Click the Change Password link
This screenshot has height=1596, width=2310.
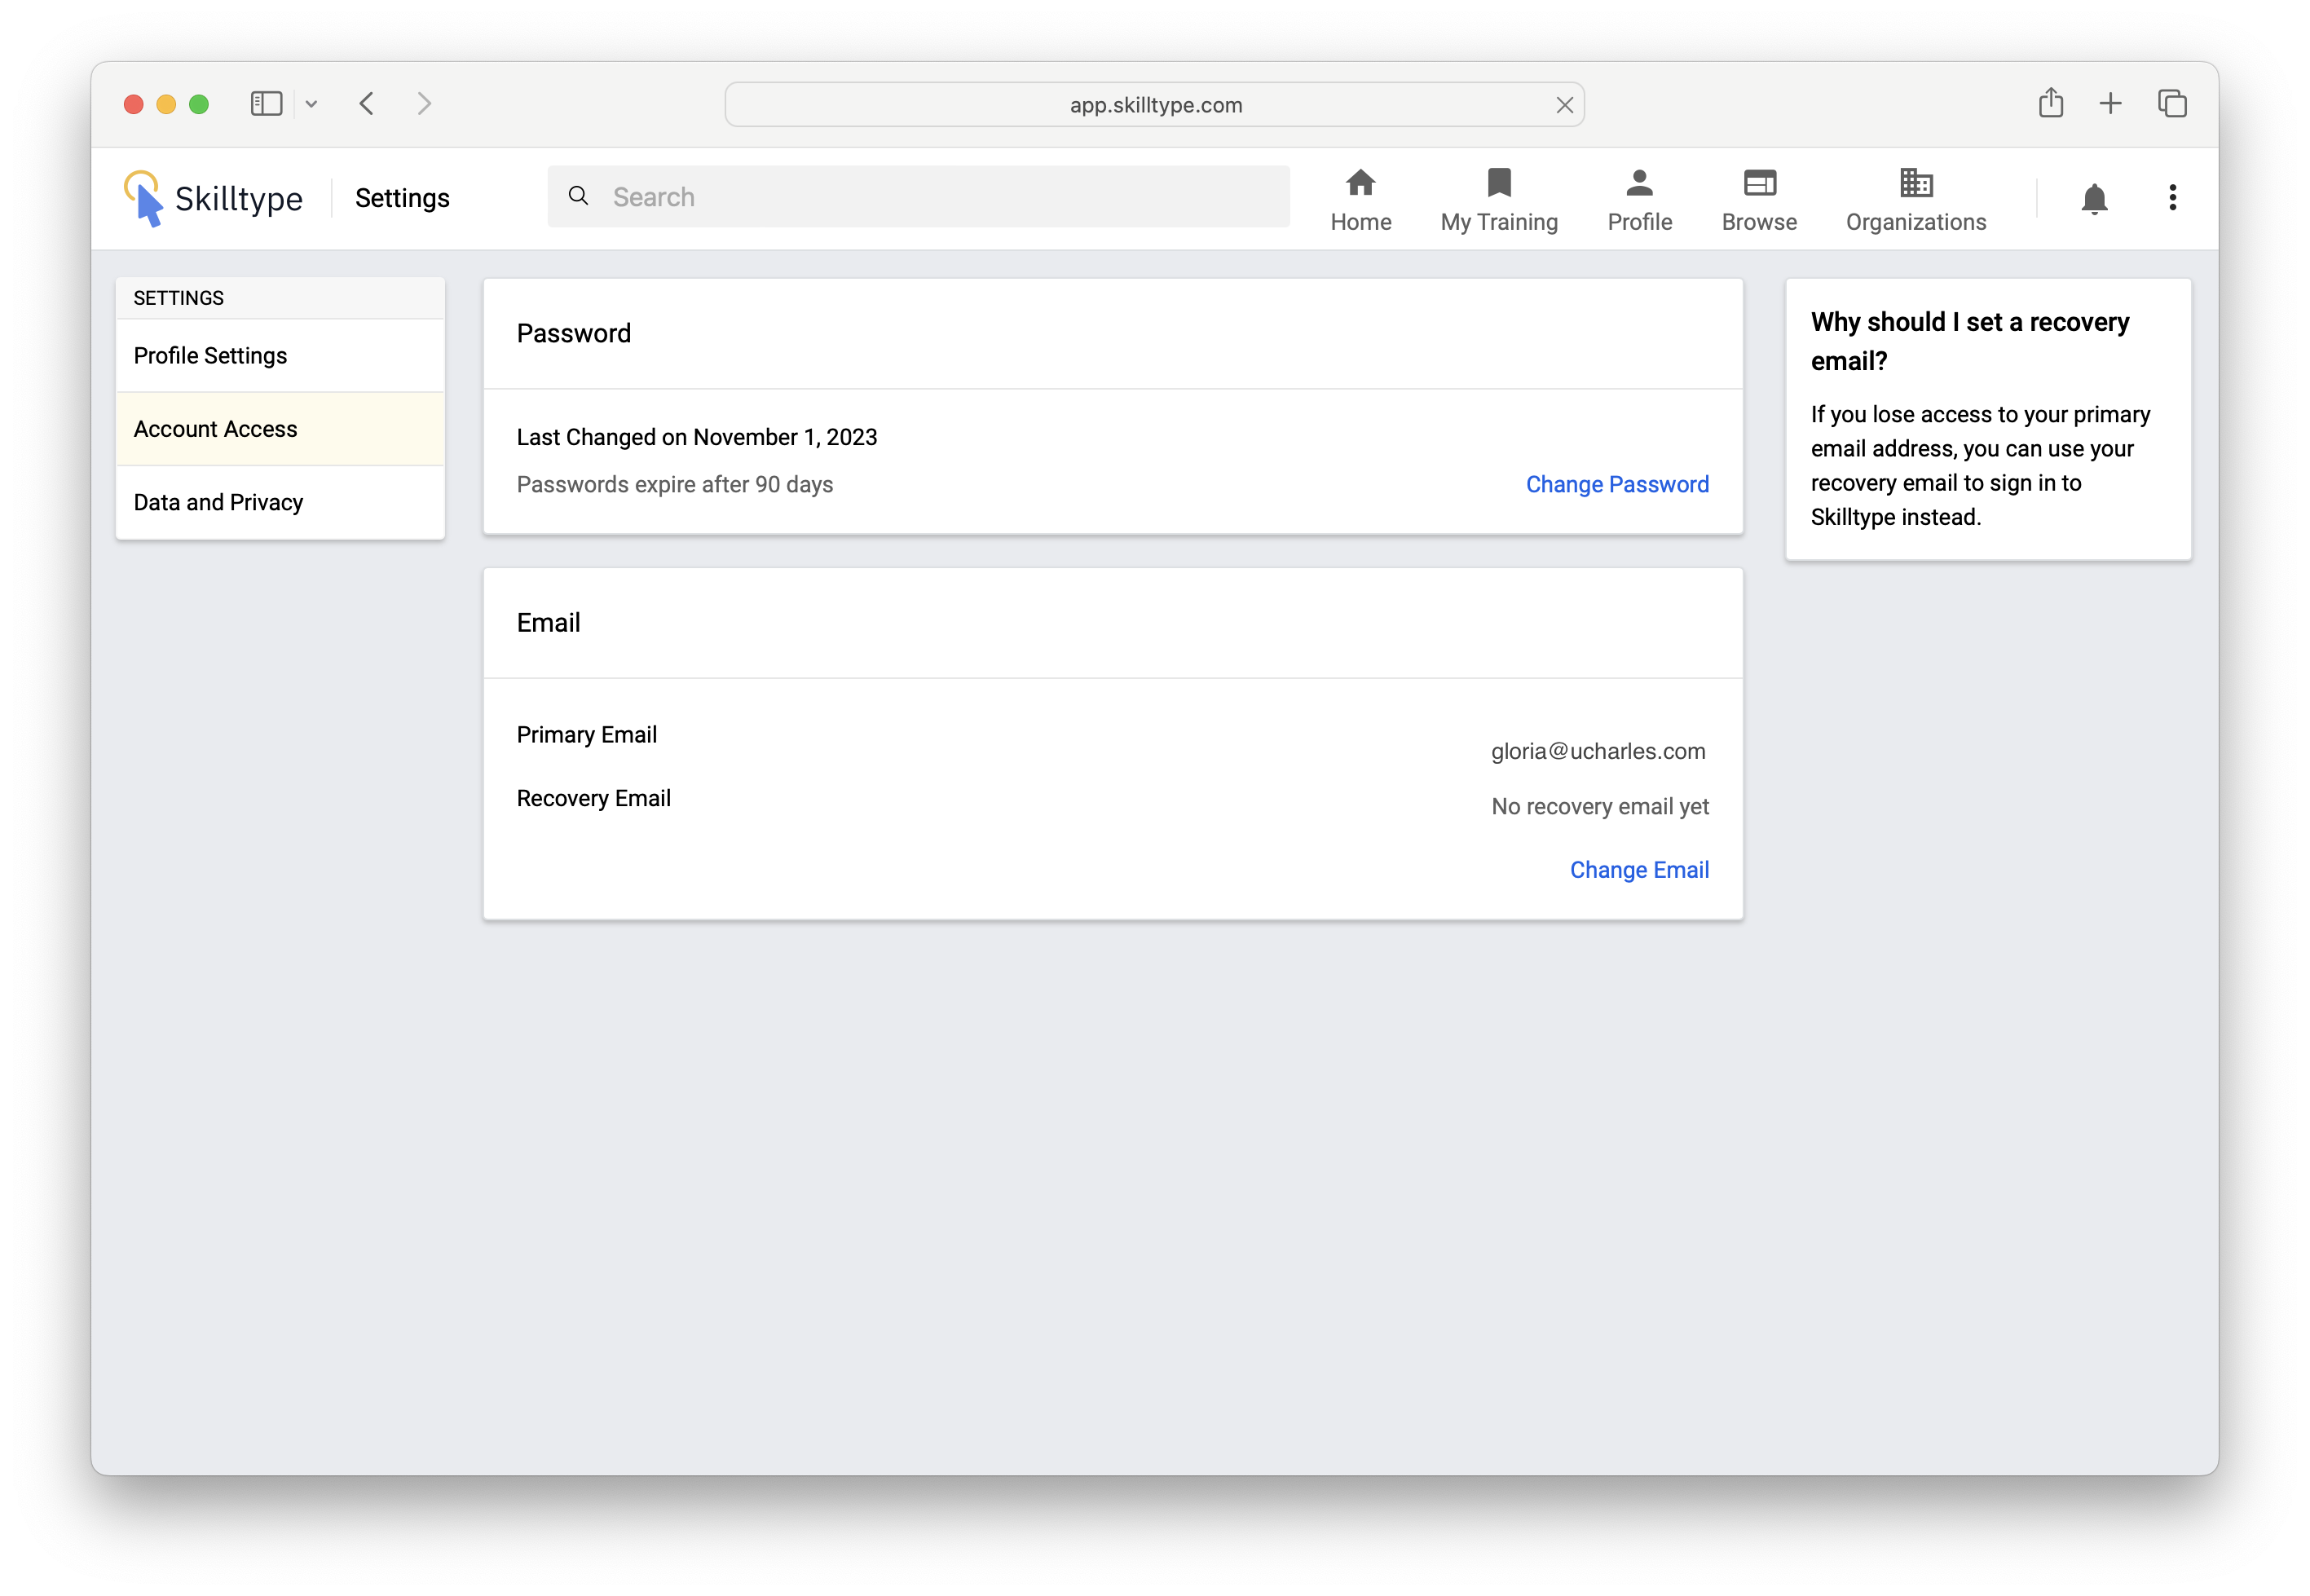[x=1616, y=485]
